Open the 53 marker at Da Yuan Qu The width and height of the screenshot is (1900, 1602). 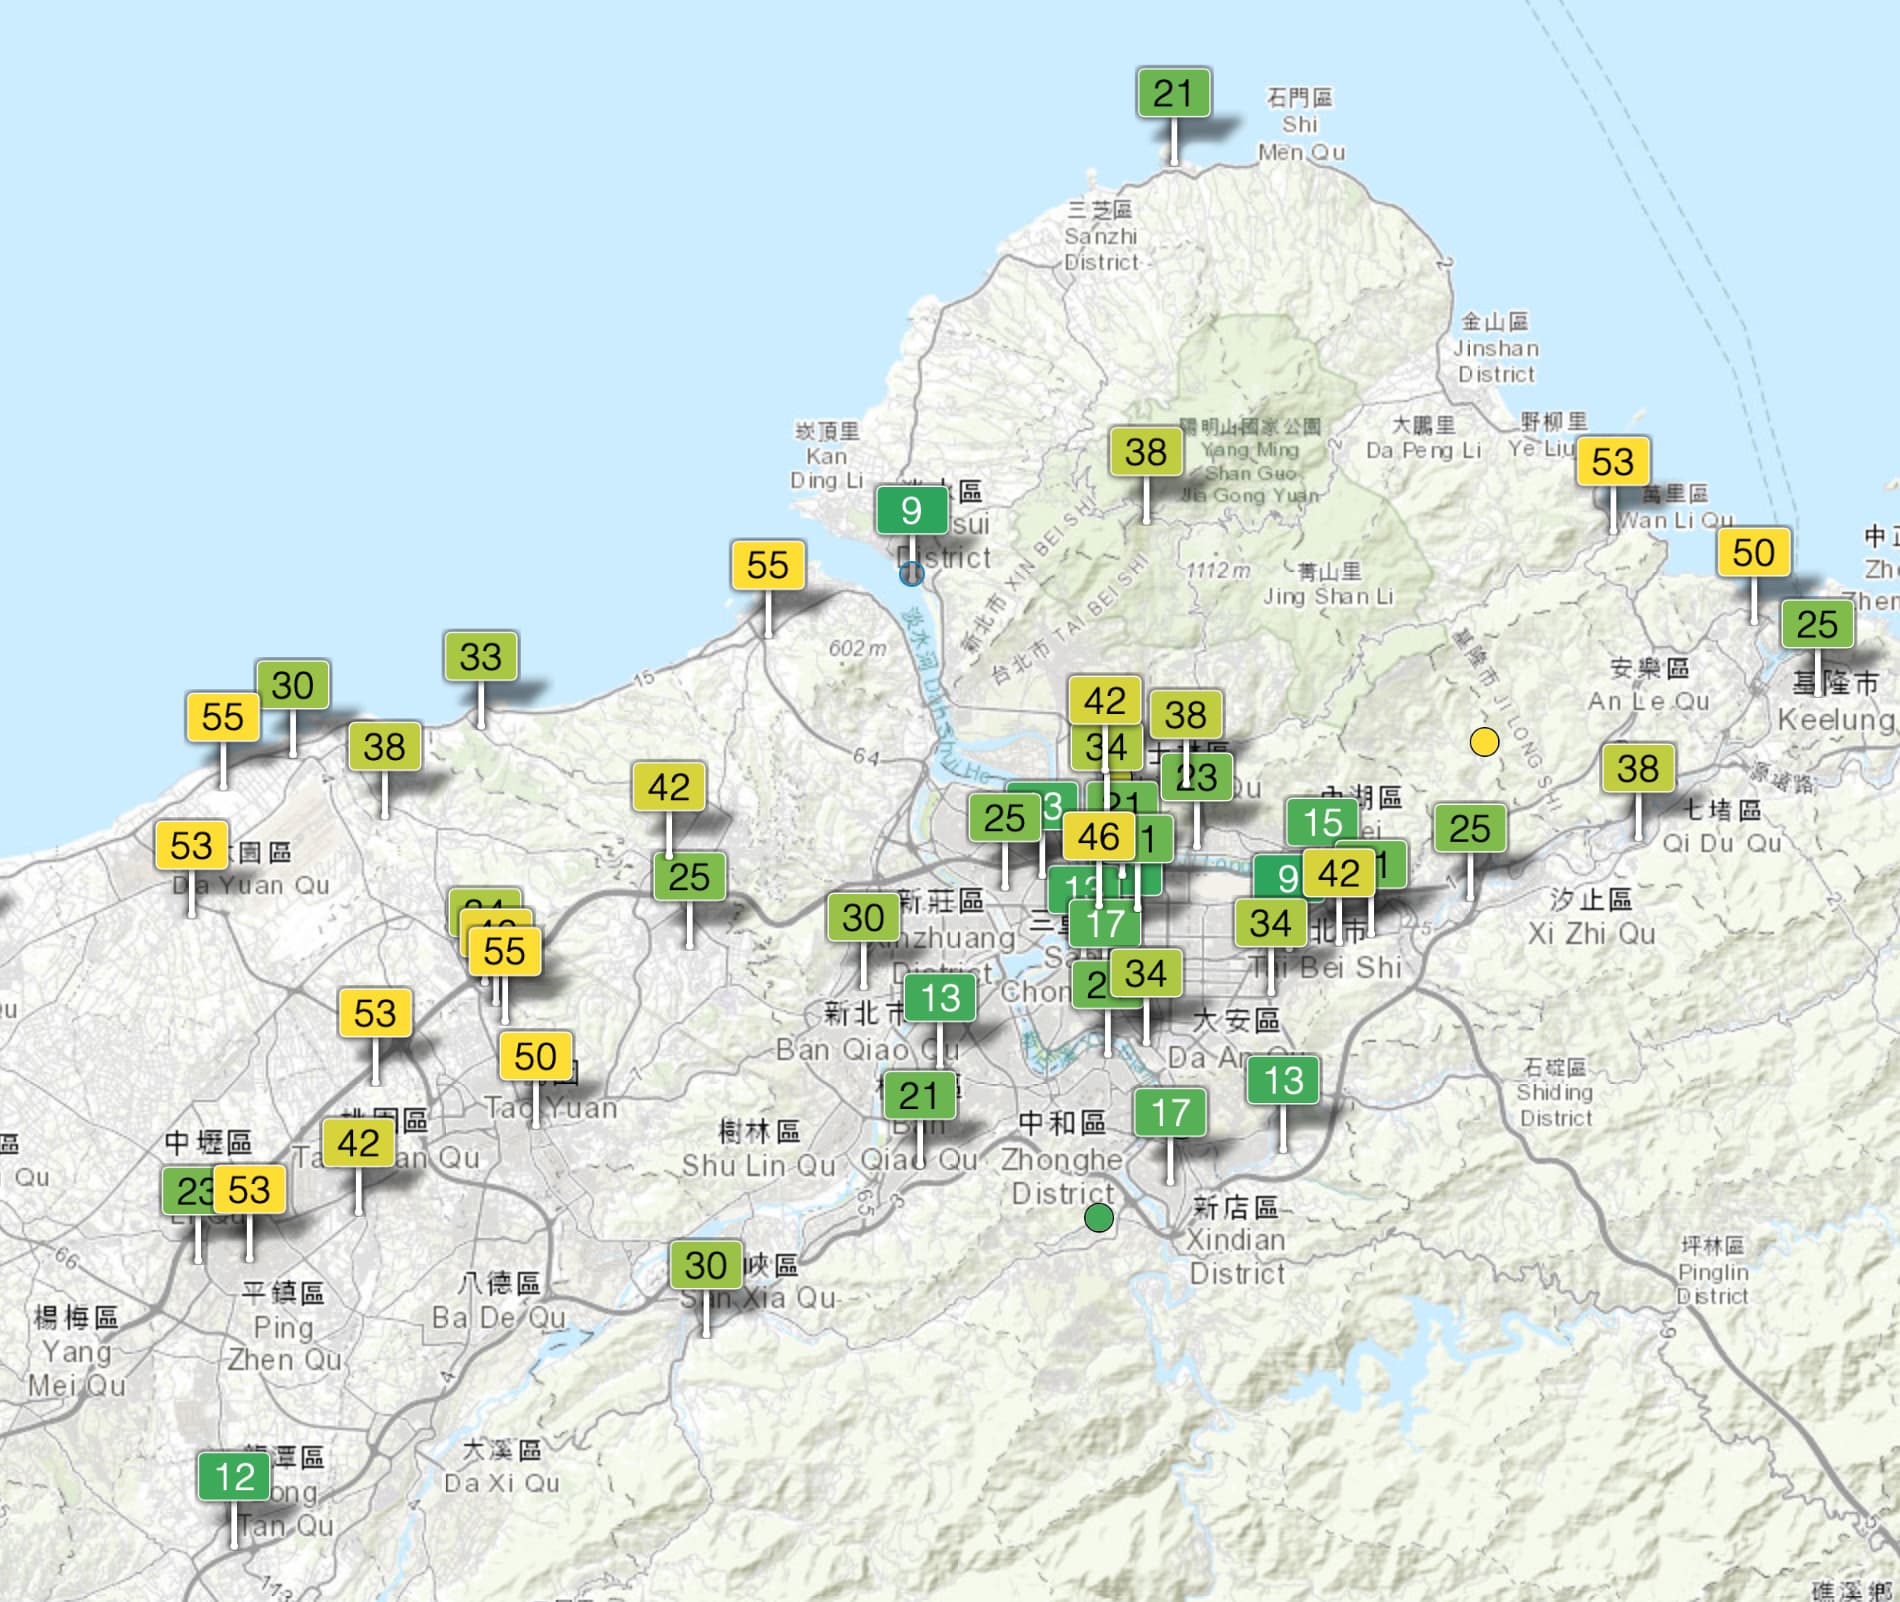pyautogui.click(x=192, y=846)
